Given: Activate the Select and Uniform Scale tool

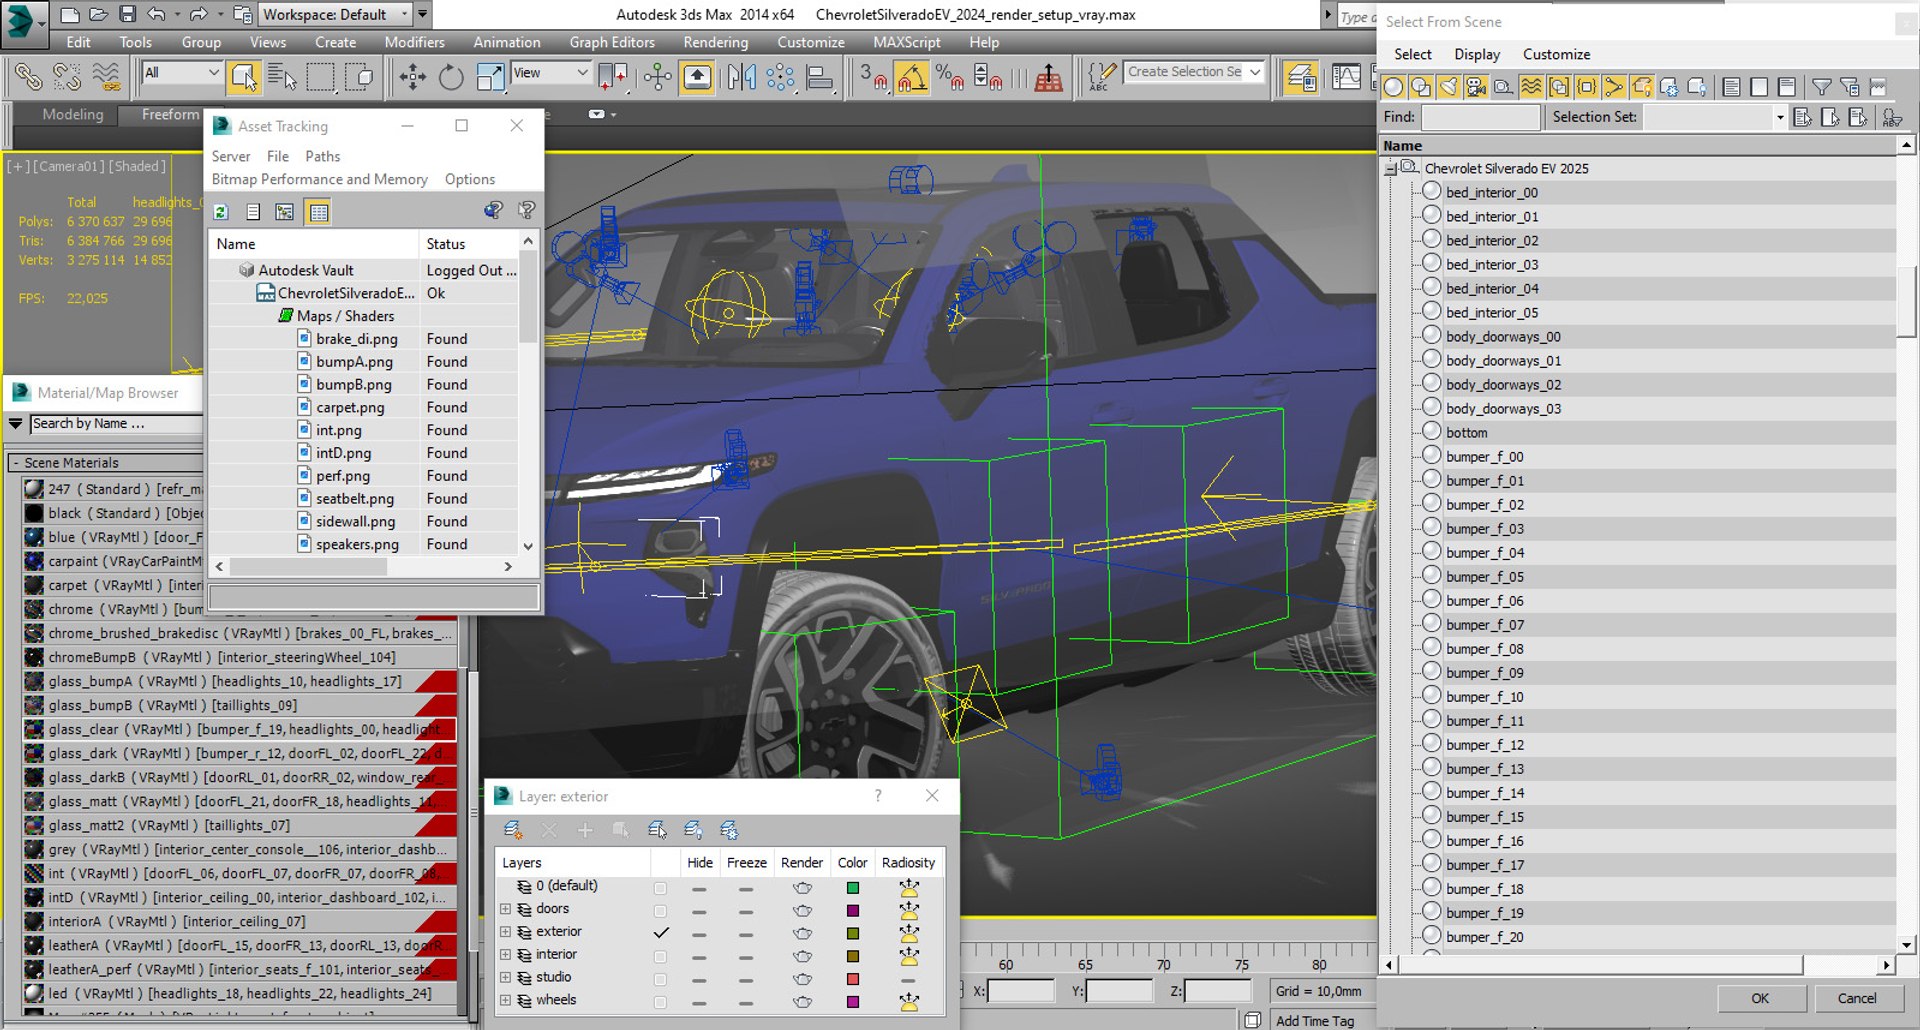Looking at the screenshot, I should click(x=490, y=77).
